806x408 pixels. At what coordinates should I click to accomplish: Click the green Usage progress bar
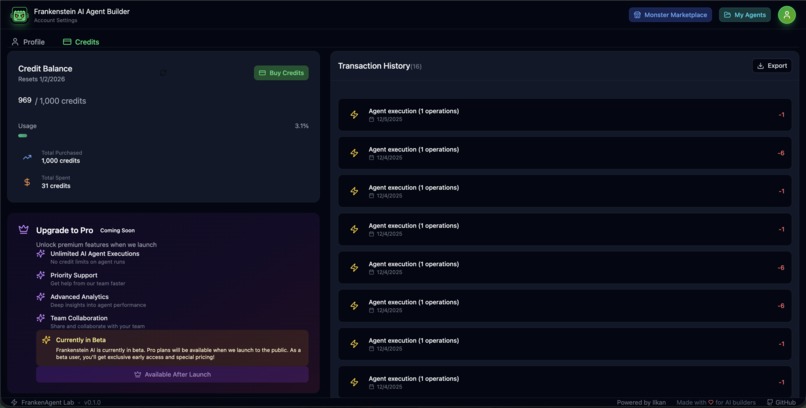[23, 136]
